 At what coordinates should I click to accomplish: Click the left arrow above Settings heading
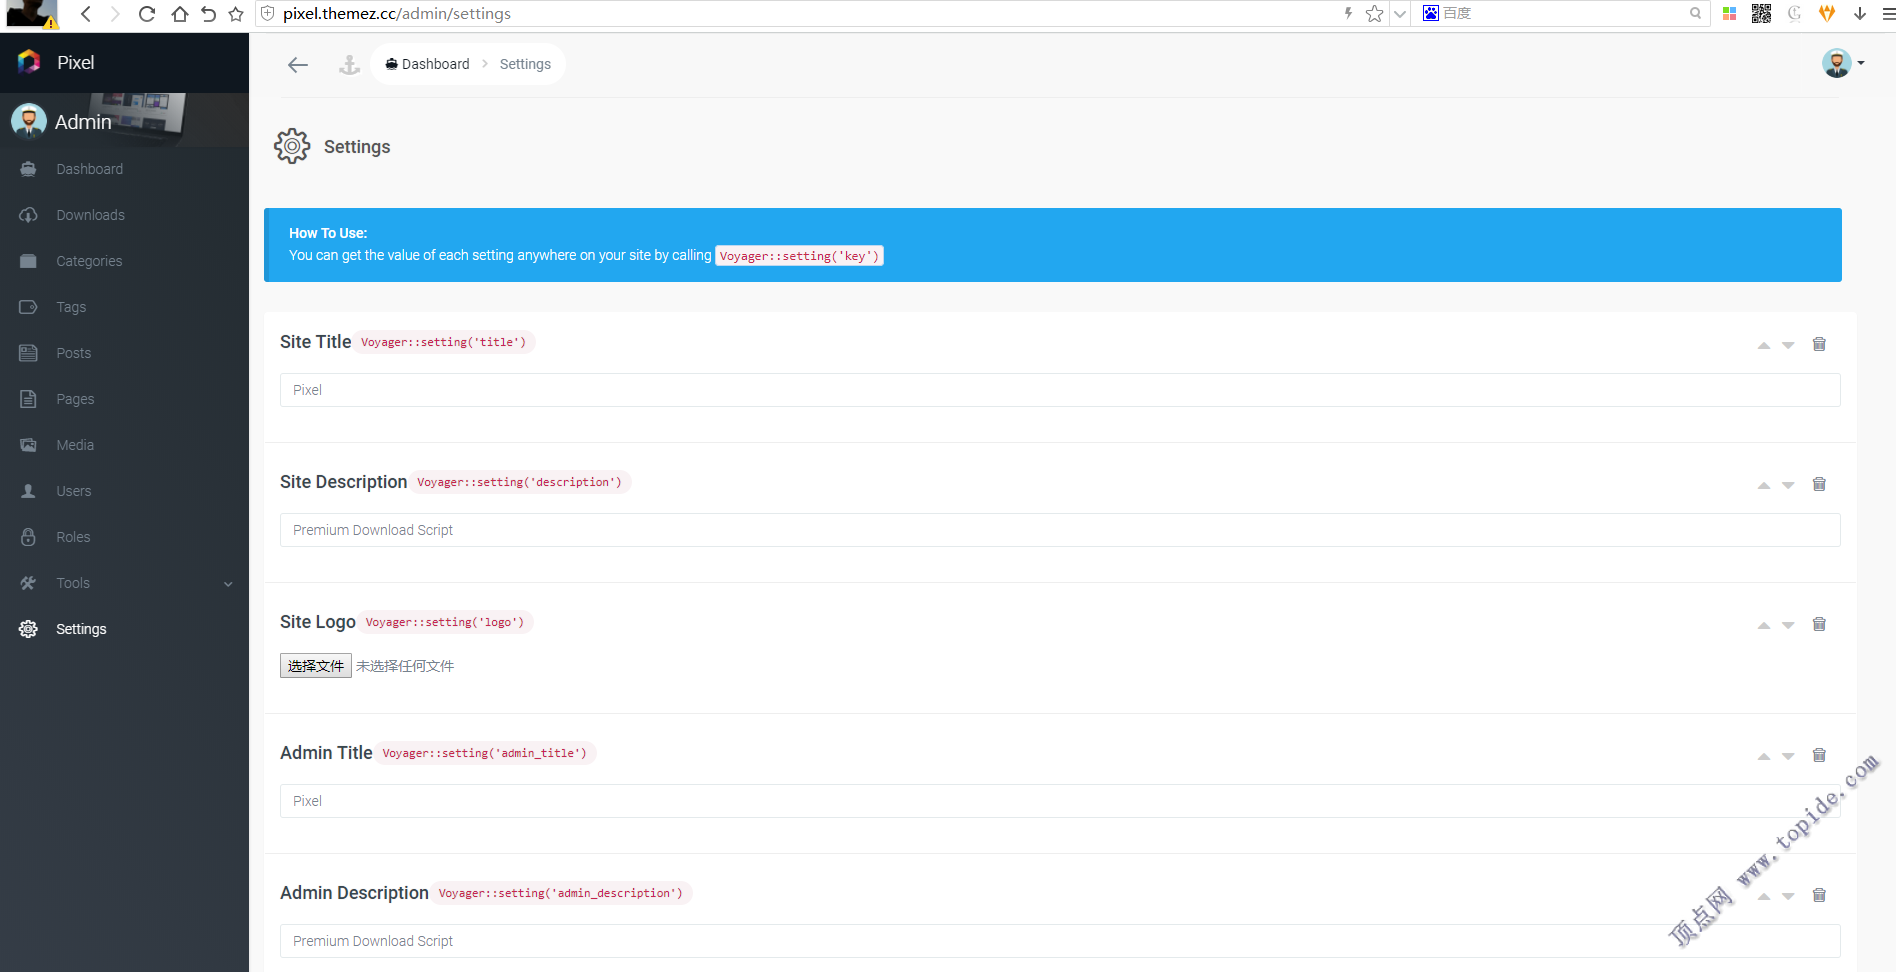pyautogui.click(x=297, y=65)
